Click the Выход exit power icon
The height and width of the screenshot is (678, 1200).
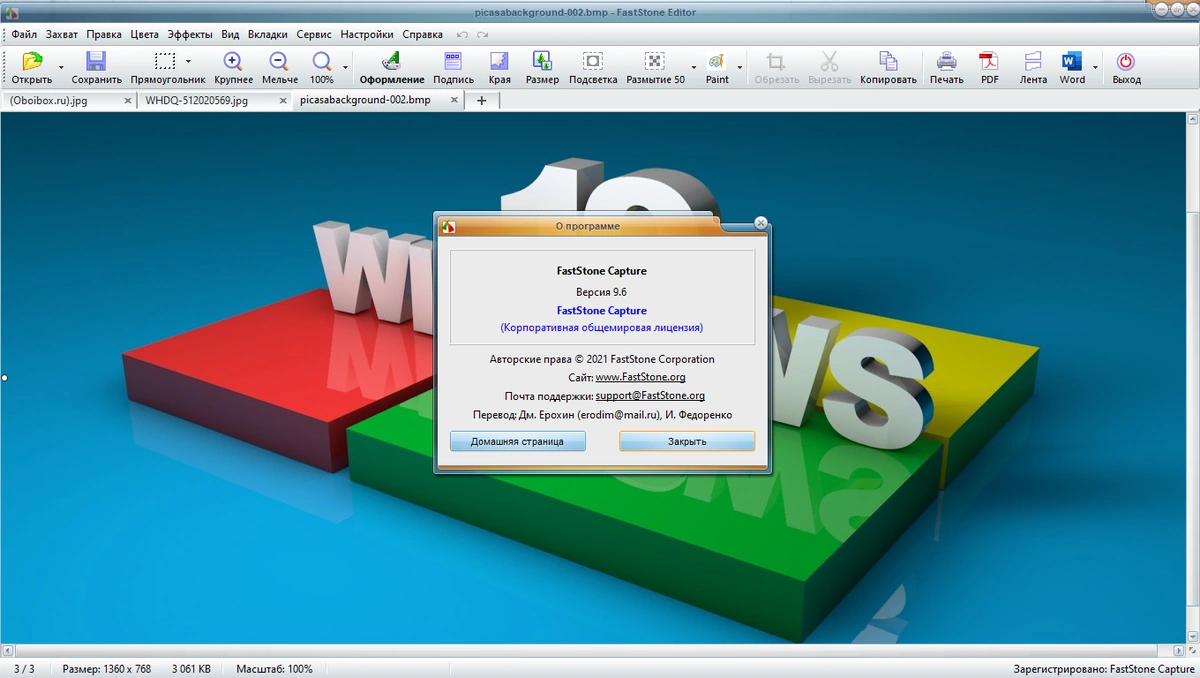point(1126,62)
